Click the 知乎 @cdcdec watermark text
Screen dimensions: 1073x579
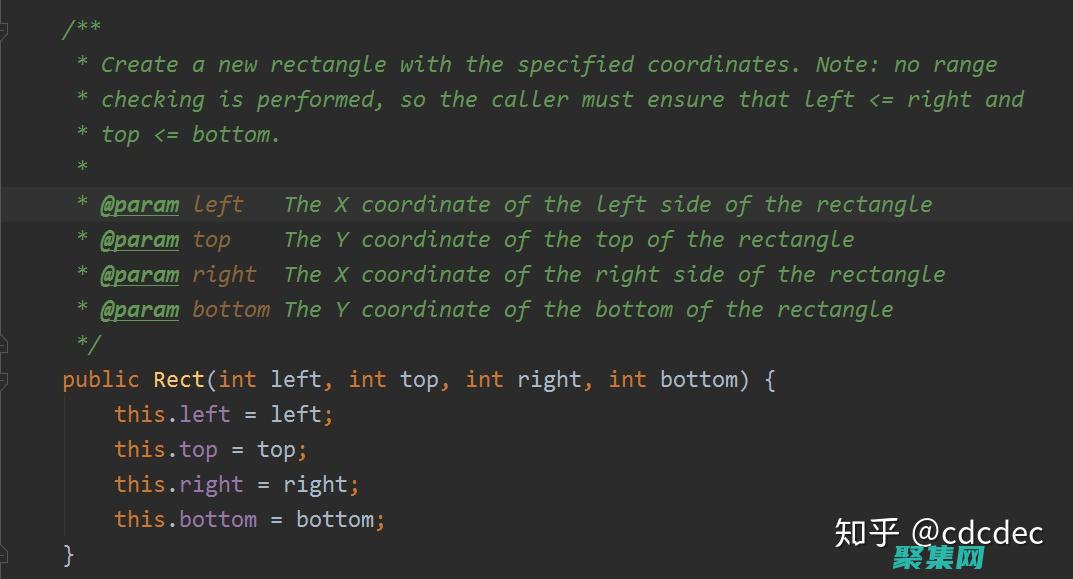click(938, 532)
